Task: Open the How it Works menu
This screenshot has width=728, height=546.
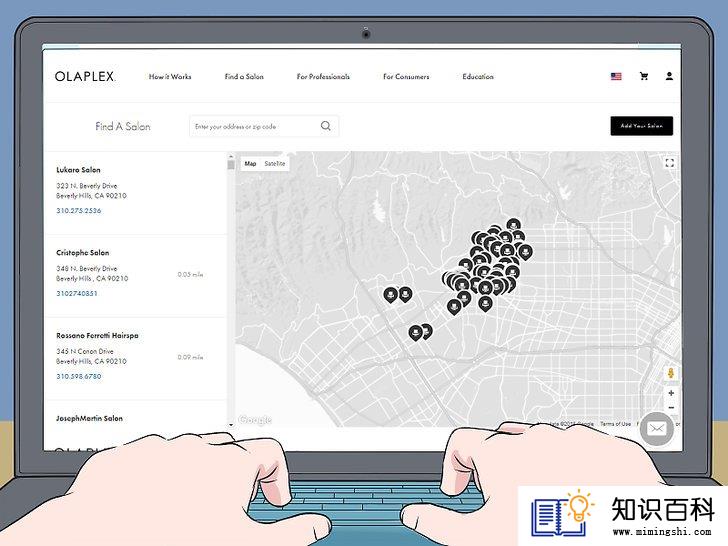Action: click(170, 77)
